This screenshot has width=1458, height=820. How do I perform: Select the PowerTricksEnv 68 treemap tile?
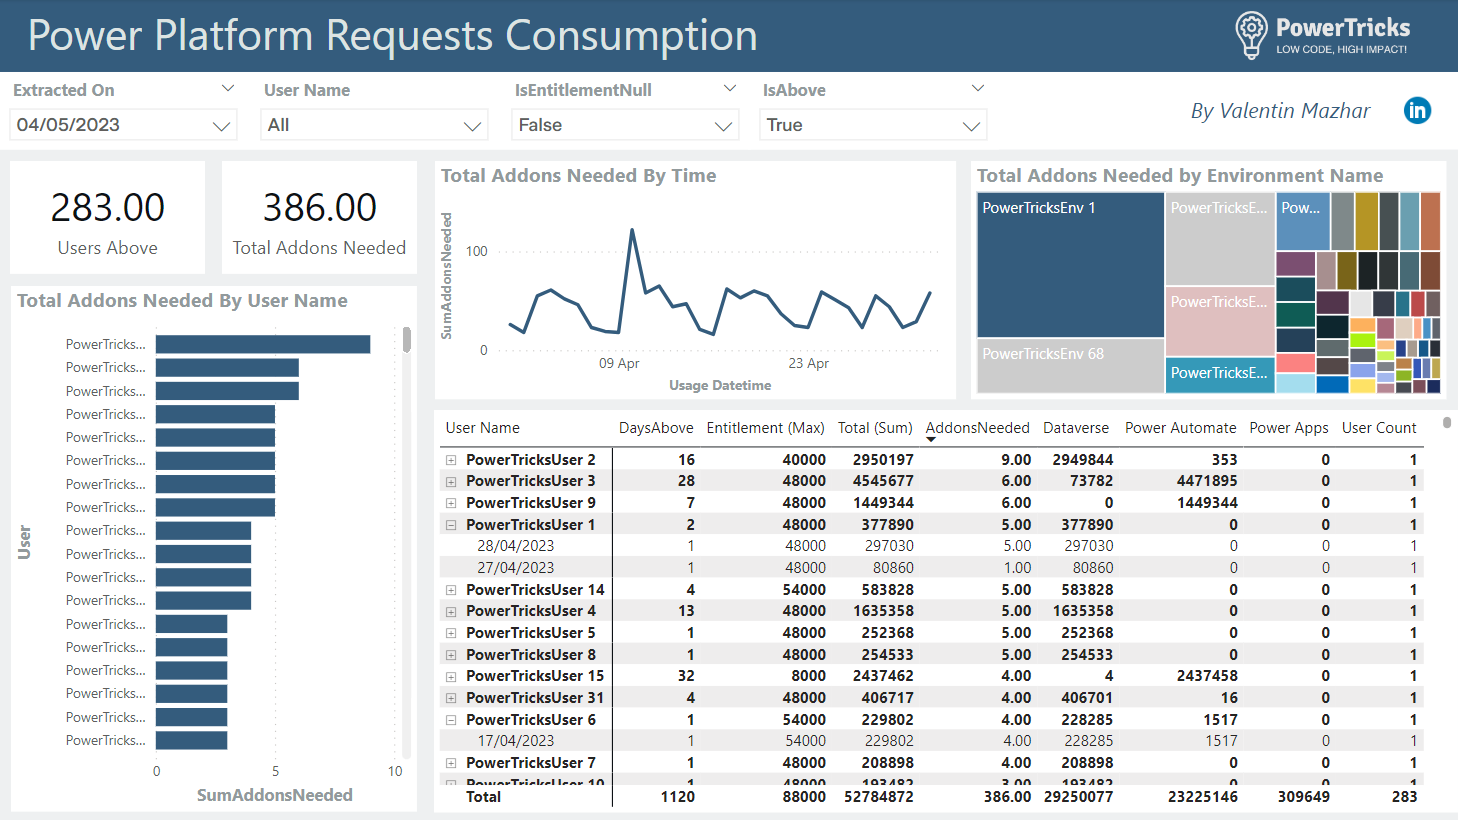coord(1070,366)
